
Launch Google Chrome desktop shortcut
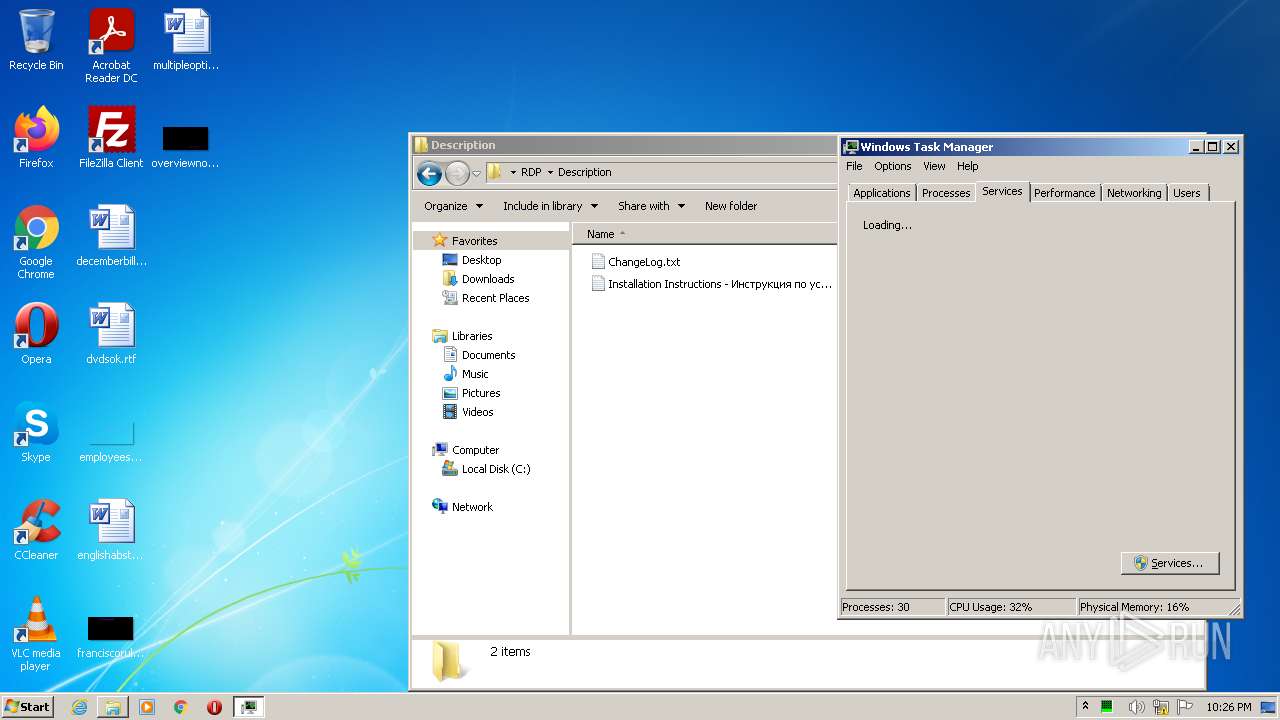(36, 242)
